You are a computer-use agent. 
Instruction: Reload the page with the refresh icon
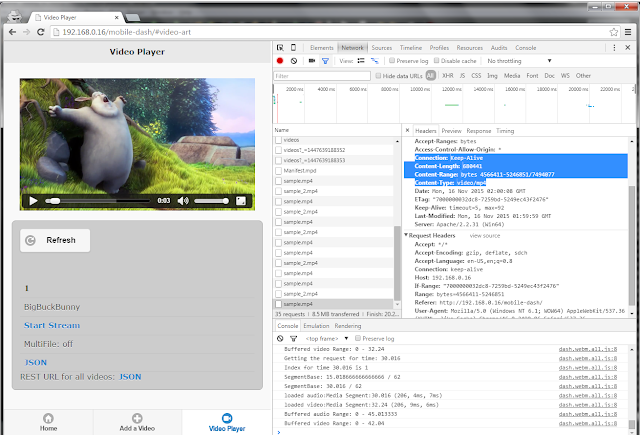click(x=40, y=32)
